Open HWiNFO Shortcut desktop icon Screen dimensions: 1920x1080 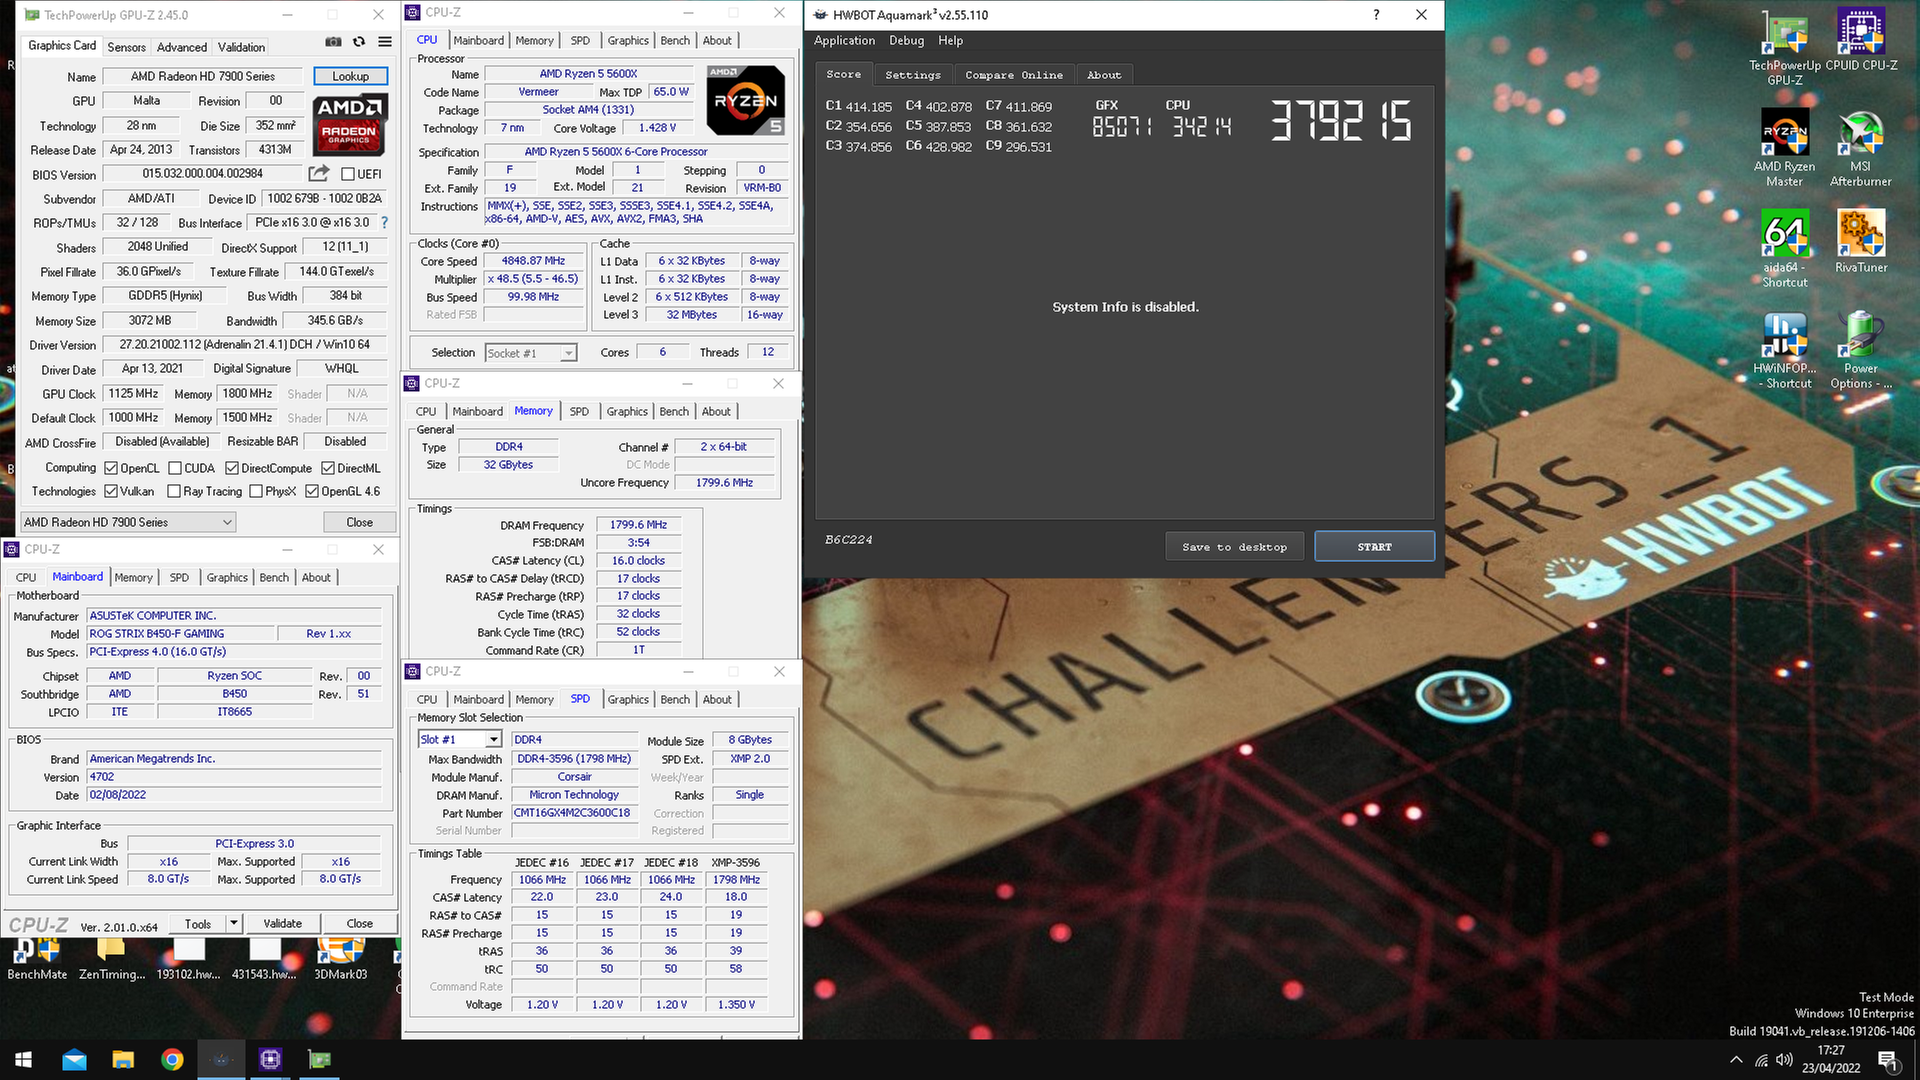tap(1785, 350)
